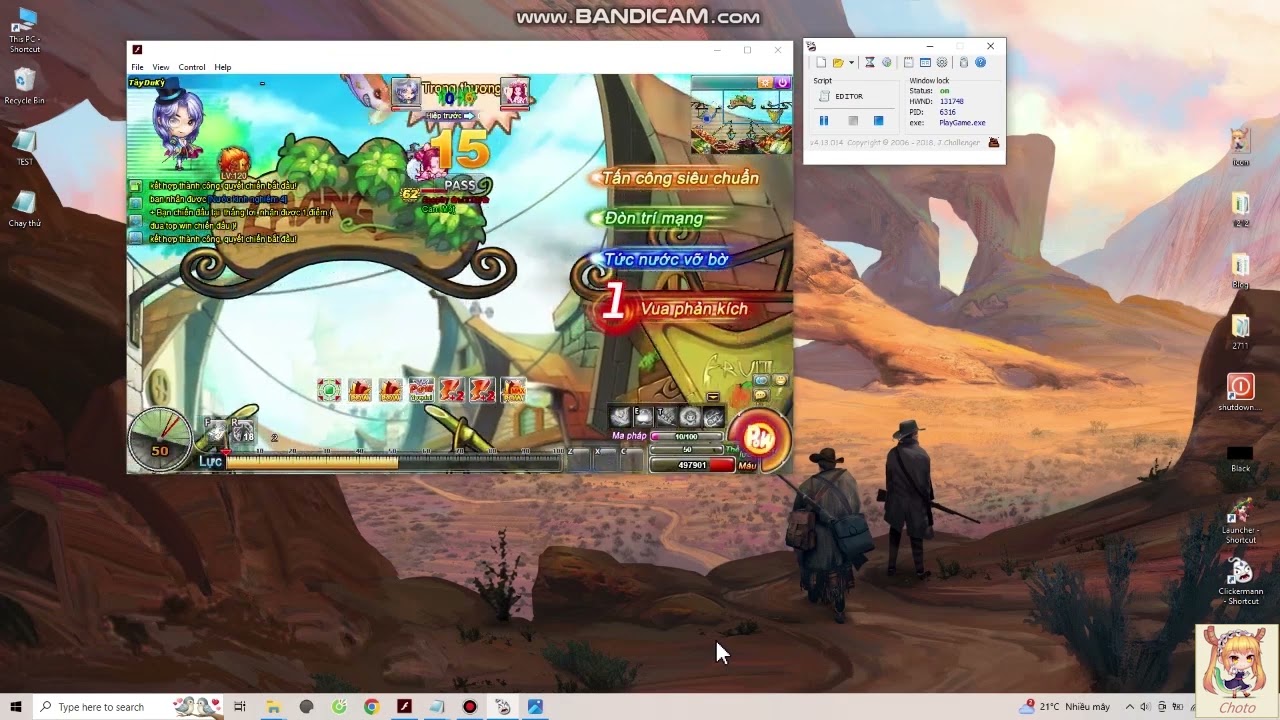Open Bandicam record icon in taskbar
Image resolution: width=1280 pixels, height=720 pixels.
coord(469,706)
